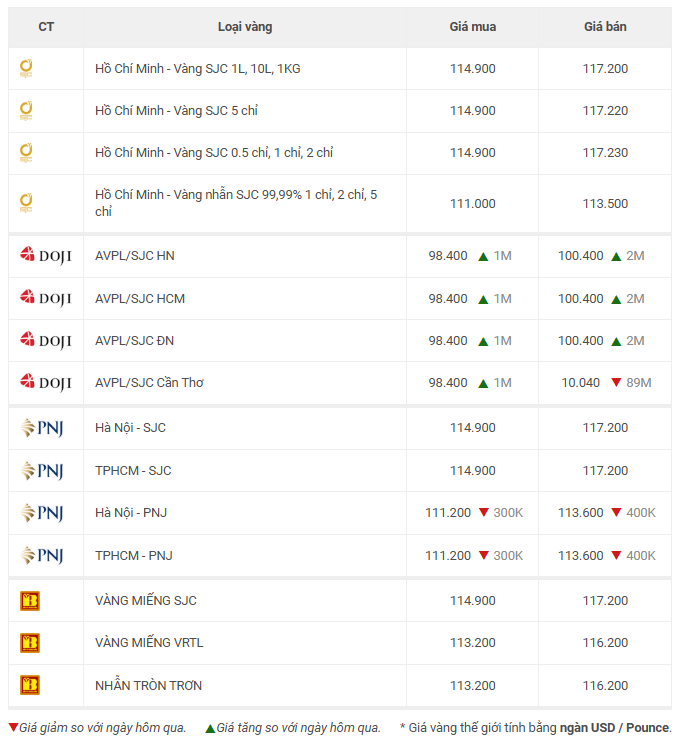
Task: Click green up arrow in AVPL/SJC HCM buy price
Action: click(483, 300)
